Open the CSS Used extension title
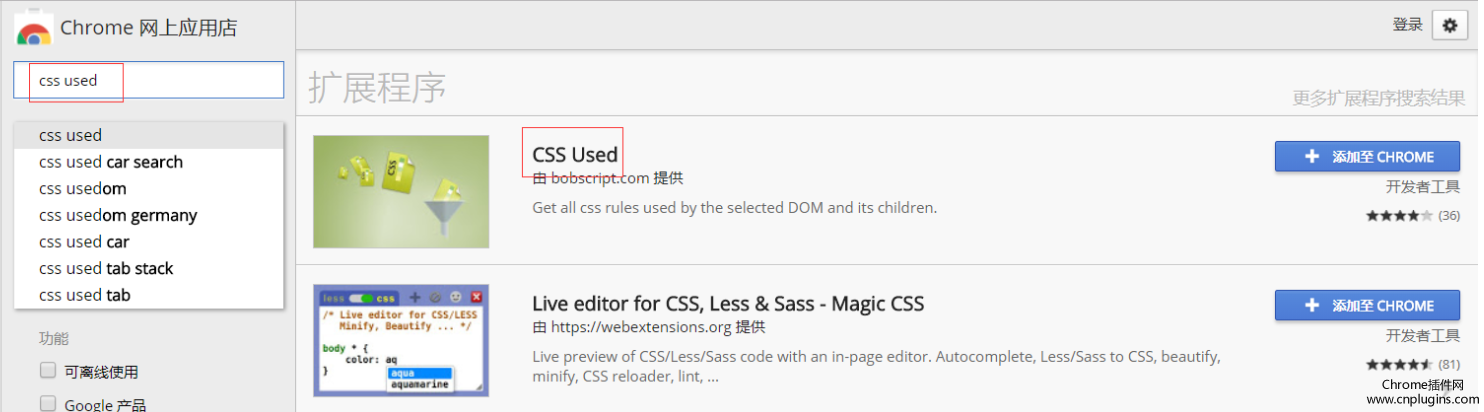1484x412 pixels. click(575, 155)
